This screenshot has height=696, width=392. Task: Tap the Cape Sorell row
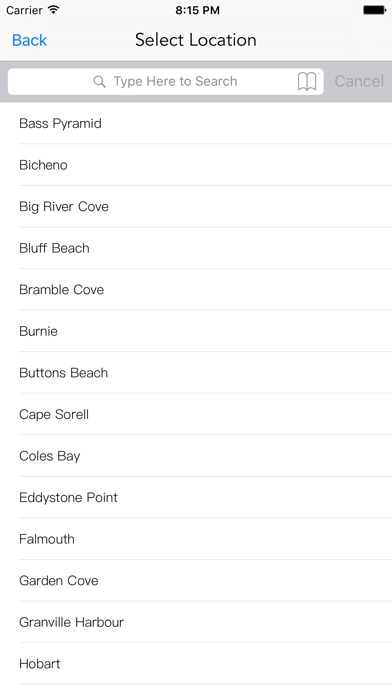(196, 414)
